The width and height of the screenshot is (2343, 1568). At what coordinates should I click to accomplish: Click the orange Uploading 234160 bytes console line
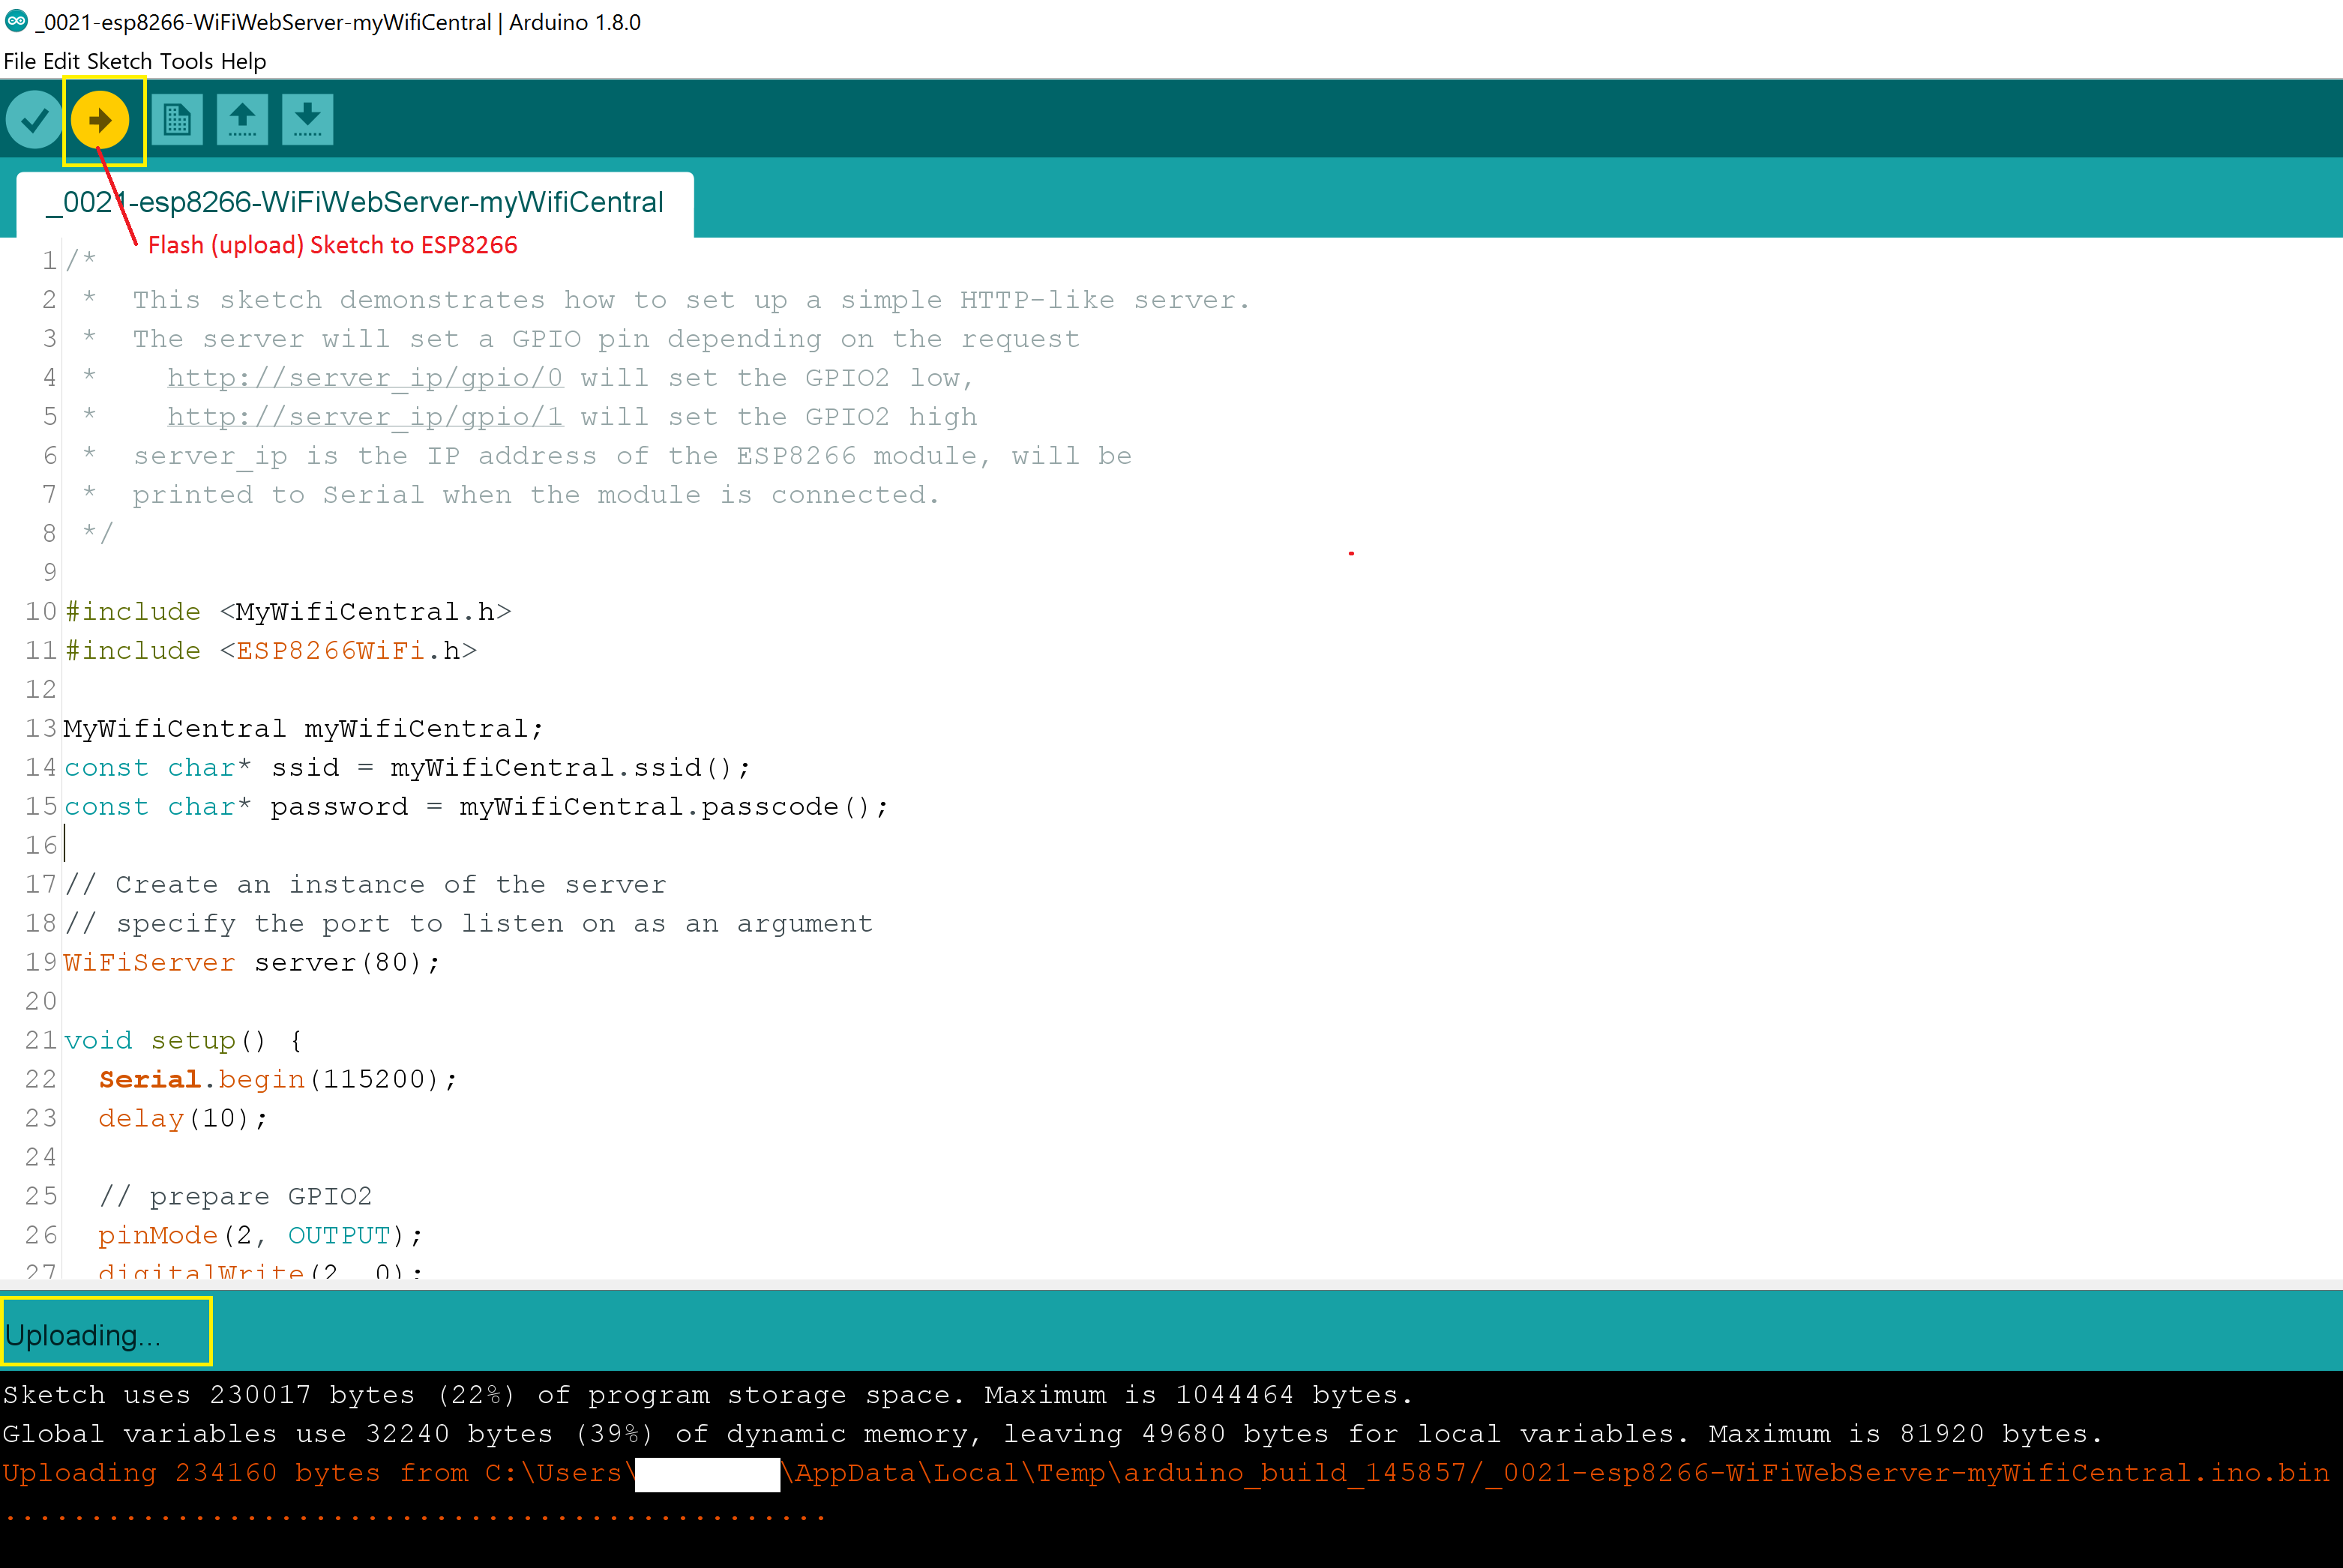pyautogui.click(x=1165, y=1473)
